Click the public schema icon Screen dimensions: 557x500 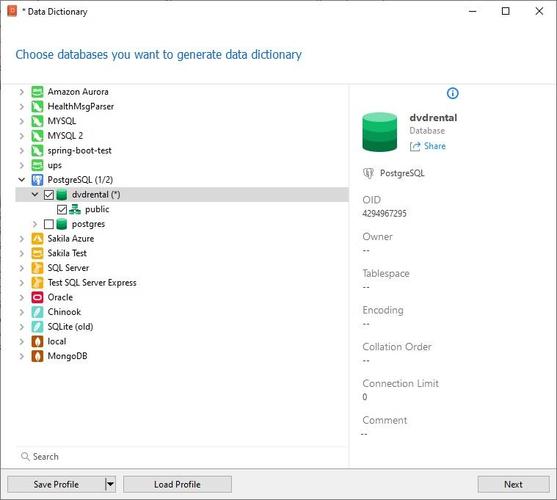point(75,209)
